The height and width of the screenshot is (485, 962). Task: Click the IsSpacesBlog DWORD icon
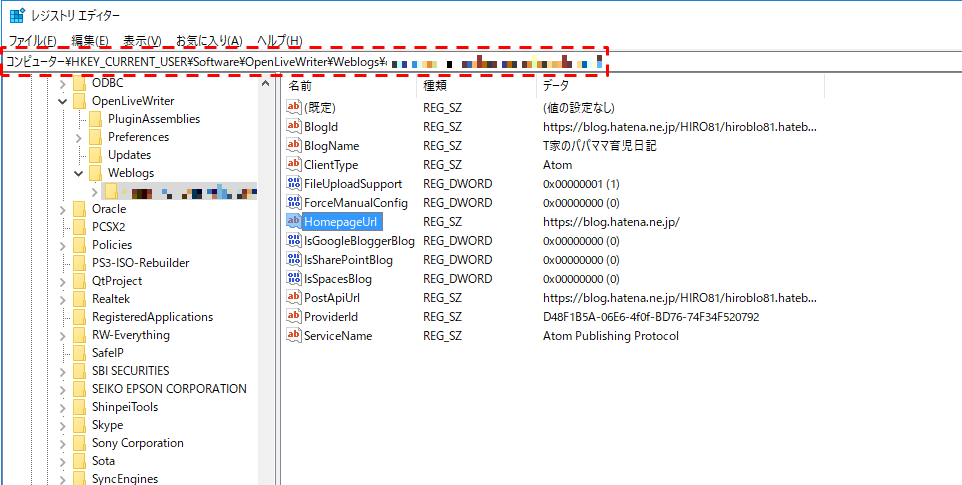point(294,278)
